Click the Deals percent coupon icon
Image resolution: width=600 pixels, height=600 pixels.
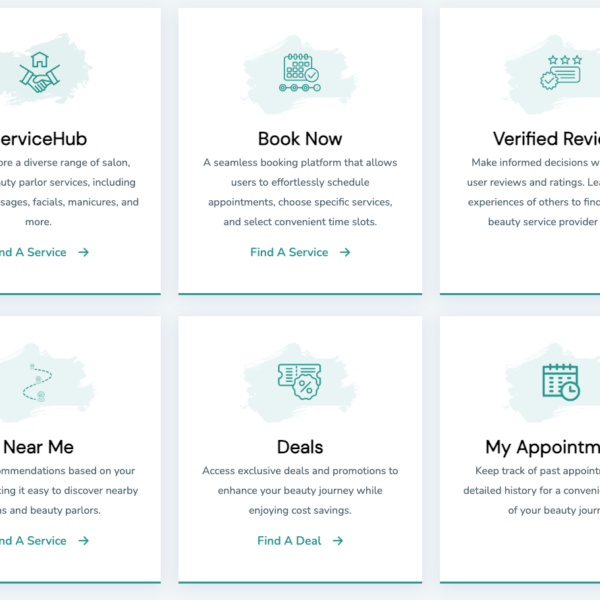(299, 381)
